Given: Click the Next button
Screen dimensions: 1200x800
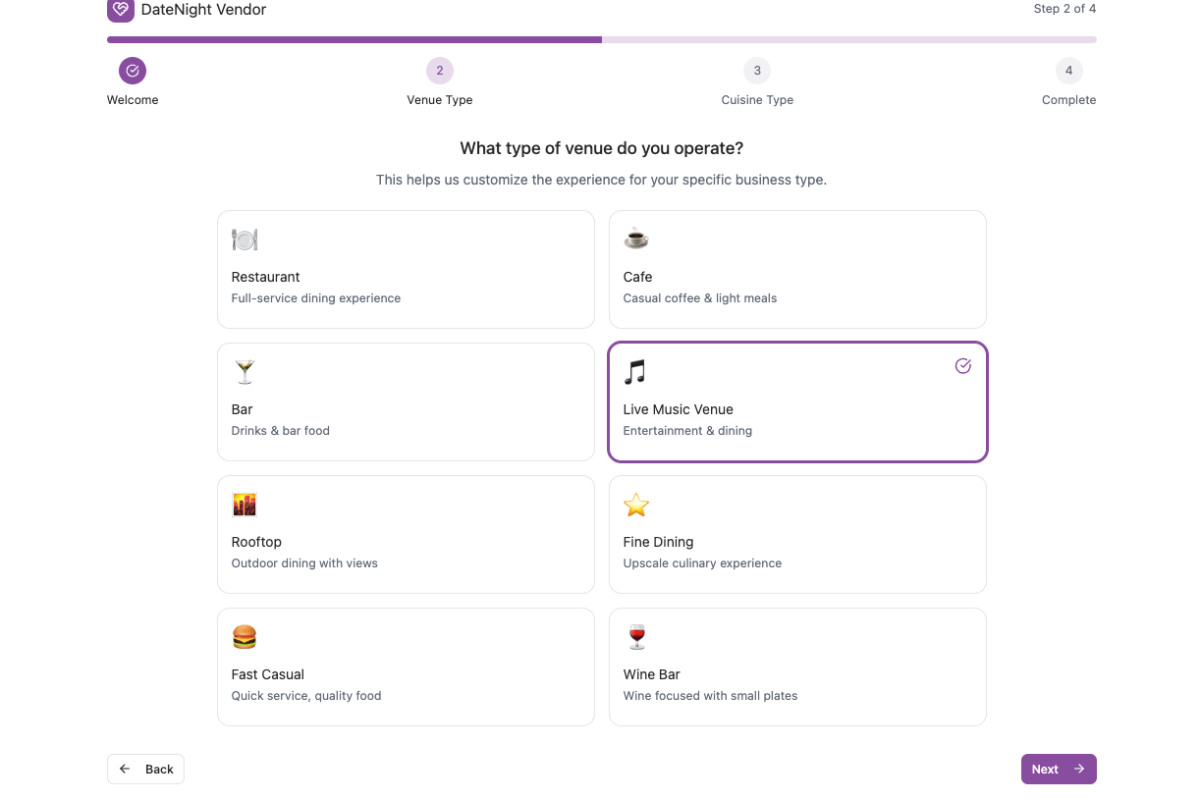Looking at the screenshot, I should [1058, 769].
